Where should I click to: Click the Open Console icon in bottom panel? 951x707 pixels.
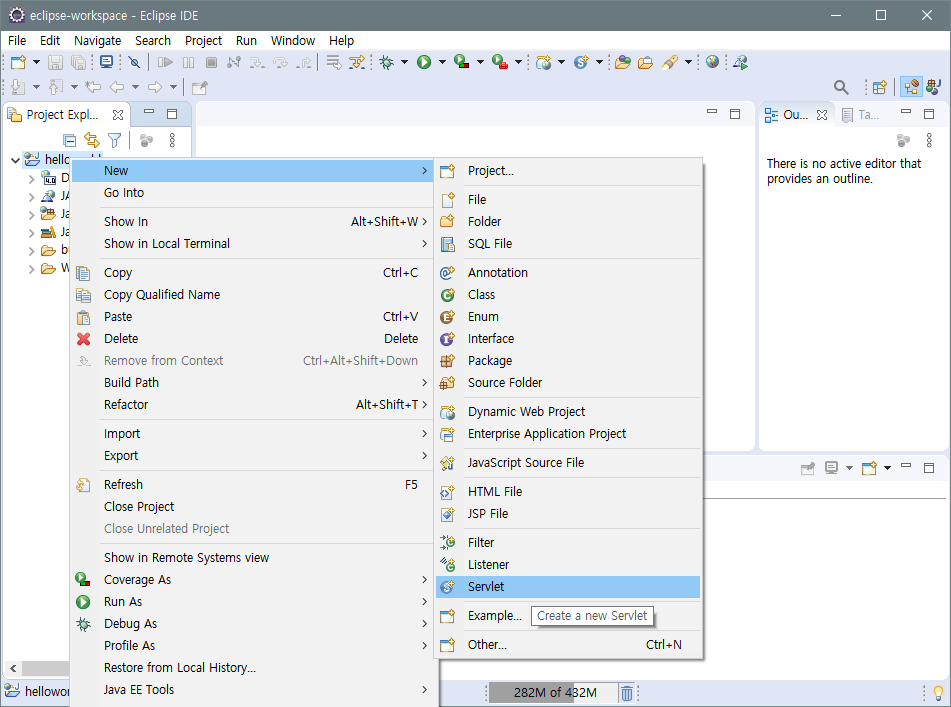869,468
